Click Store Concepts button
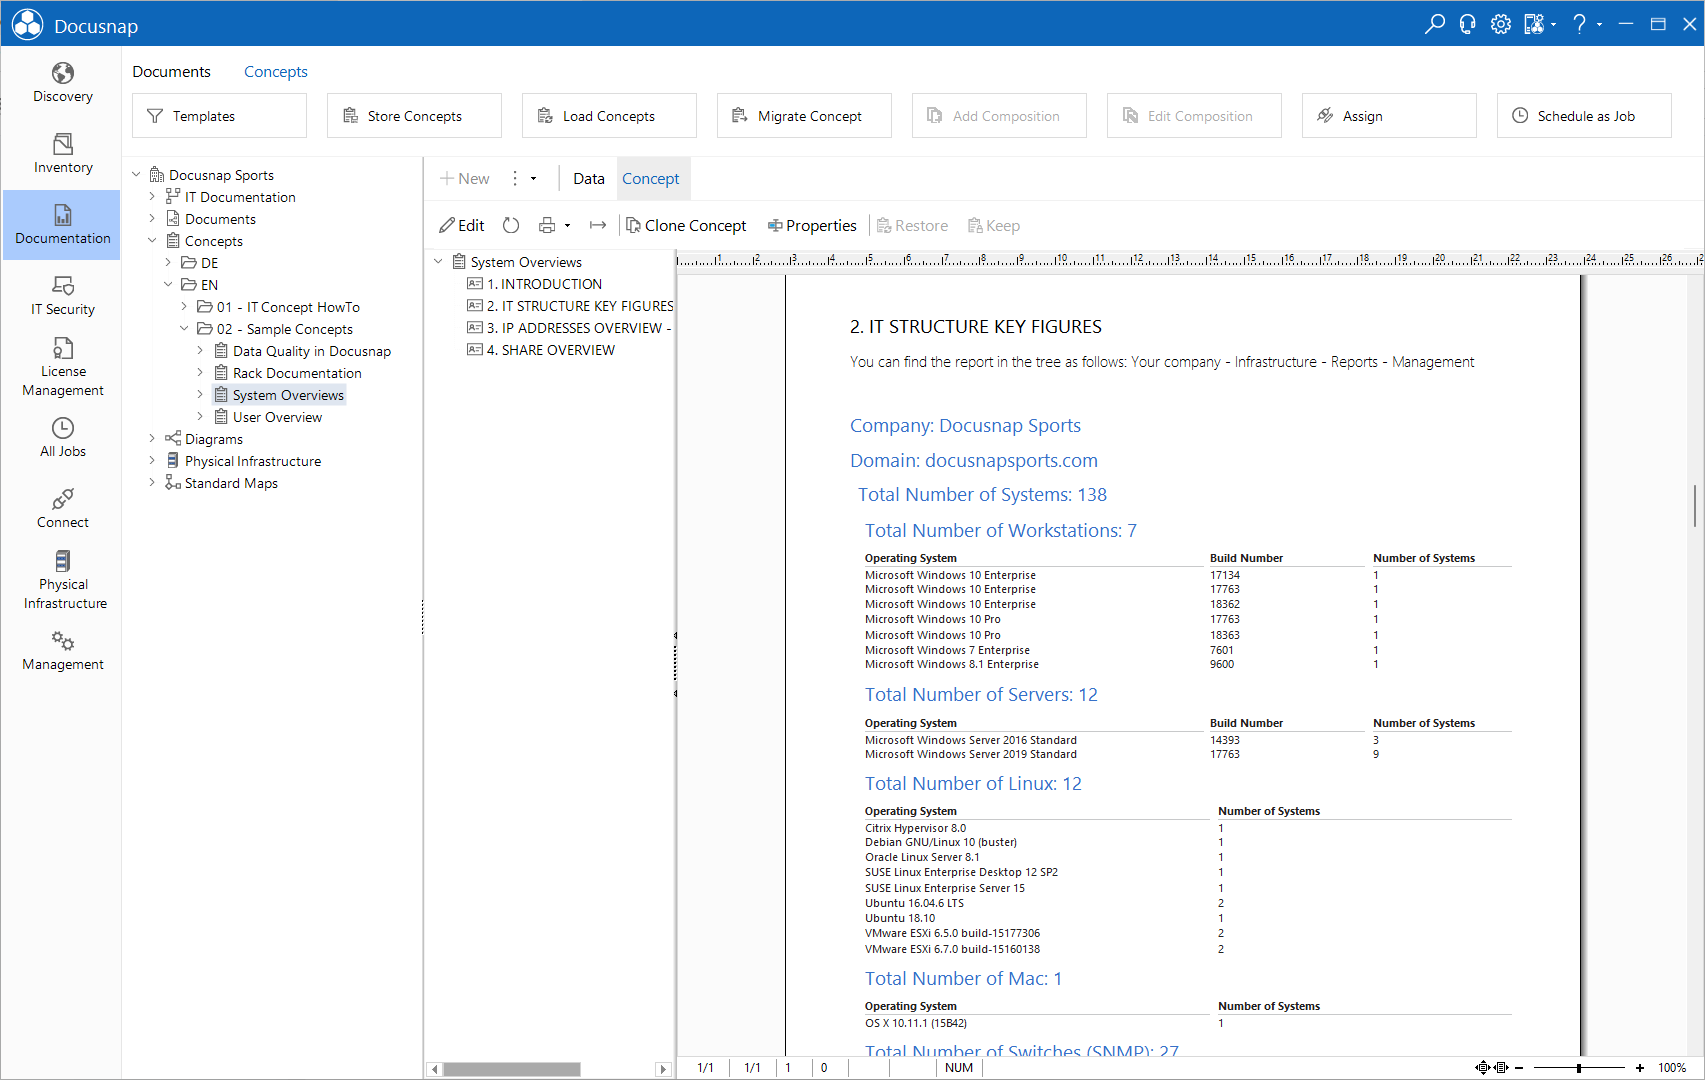The width and height of the screenshot is (1705, 1080). 414,116
